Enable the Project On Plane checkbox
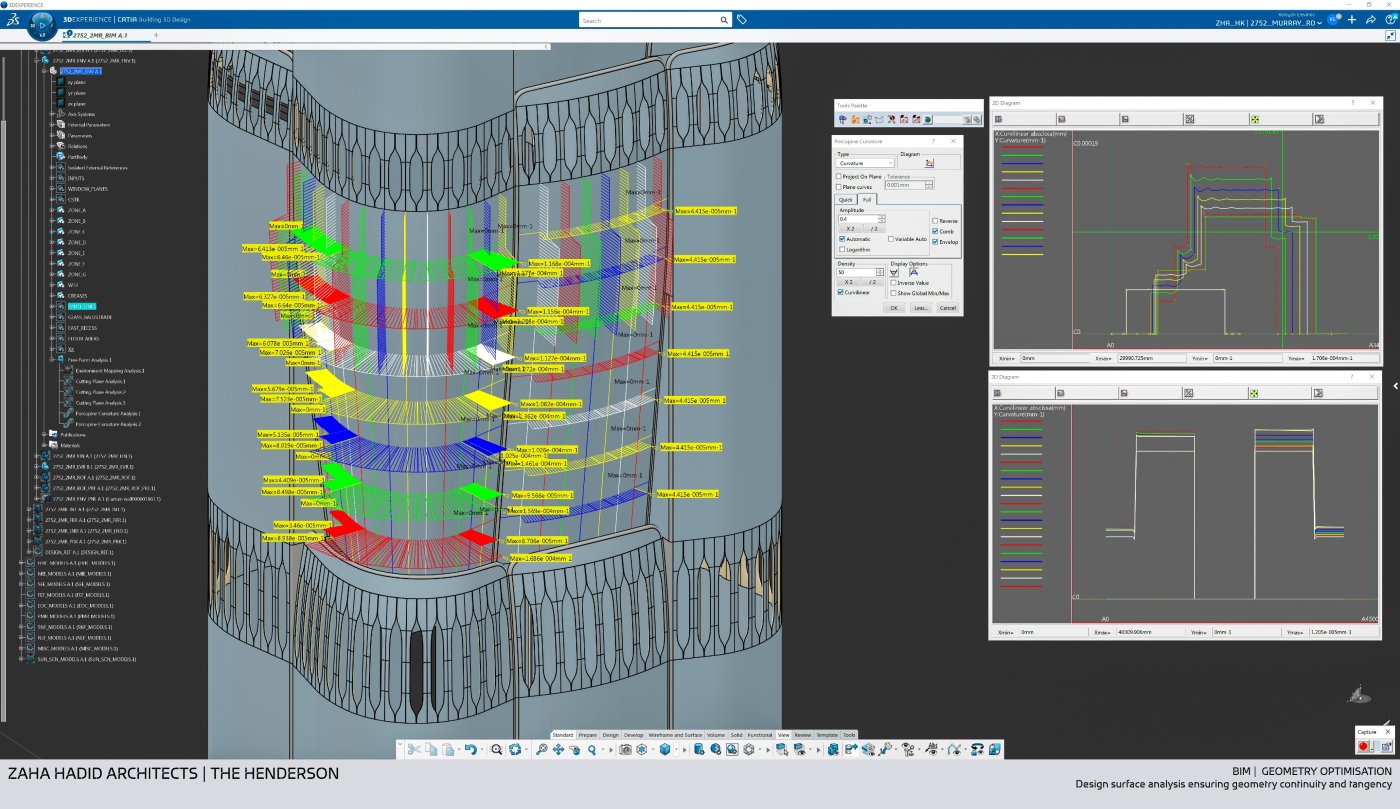Screen dimensions: 1400x809 pos(839,177)
